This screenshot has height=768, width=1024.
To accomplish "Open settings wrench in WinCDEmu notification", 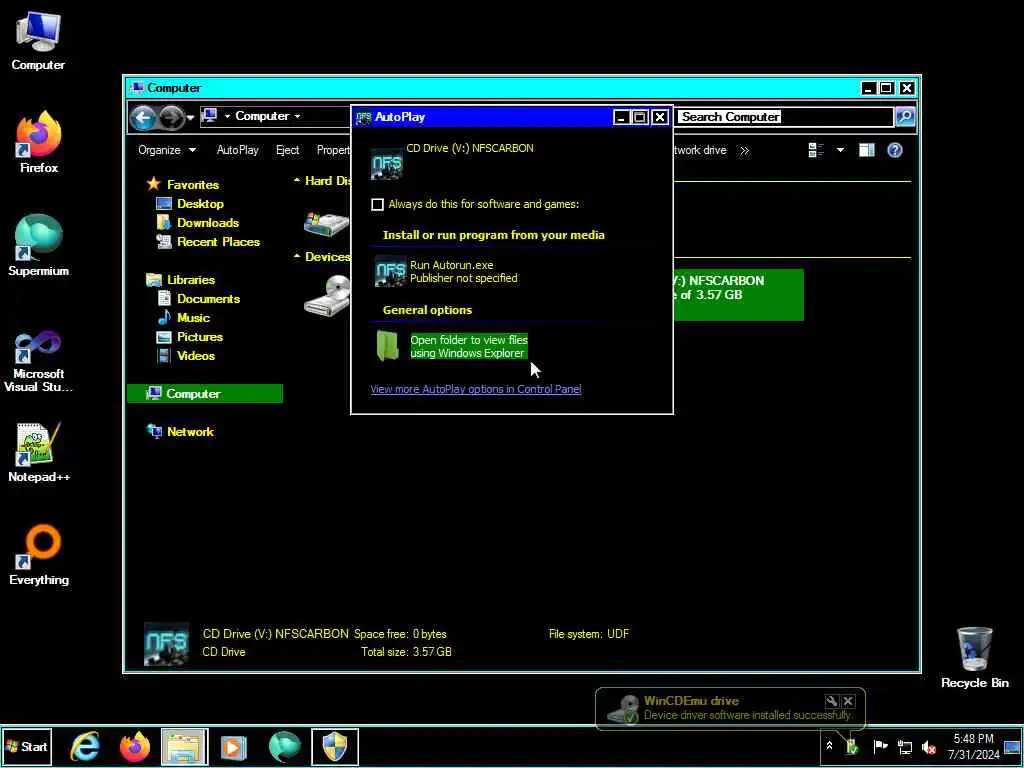I will coord(831,701).
